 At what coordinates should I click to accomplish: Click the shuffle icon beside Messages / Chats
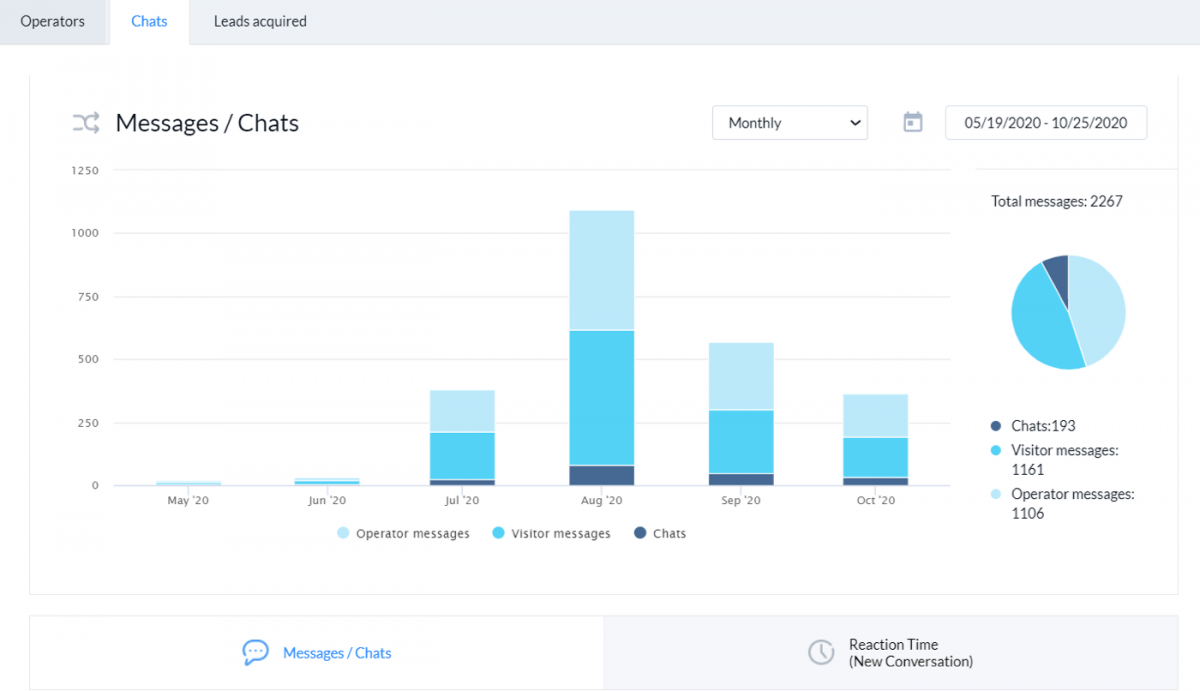(x=86, y=123)
